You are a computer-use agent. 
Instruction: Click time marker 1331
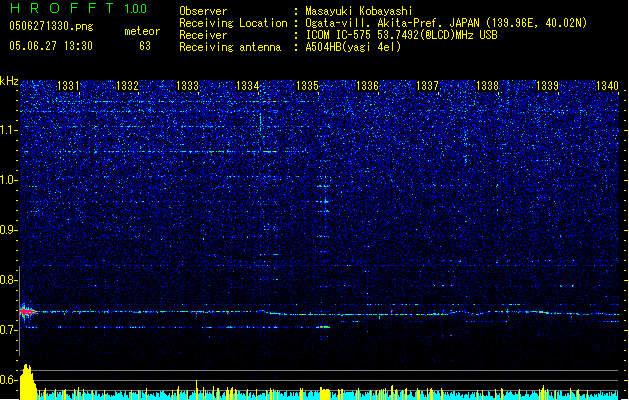(x=68, y=86)
